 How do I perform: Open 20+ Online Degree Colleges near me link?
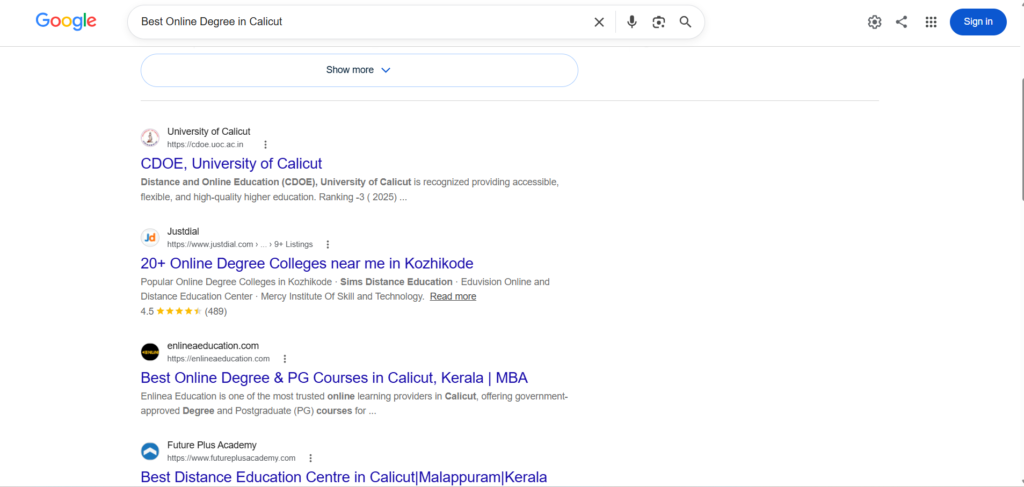click(307, 263)
